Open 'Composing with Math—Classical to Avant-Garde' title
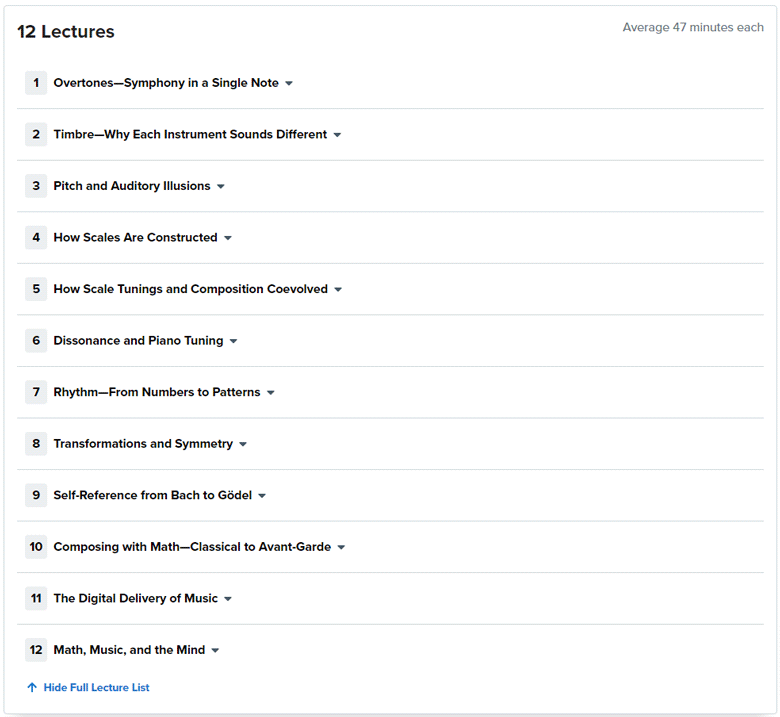The width and height of the screenshot is (780, 717). [x=192, y=546]
